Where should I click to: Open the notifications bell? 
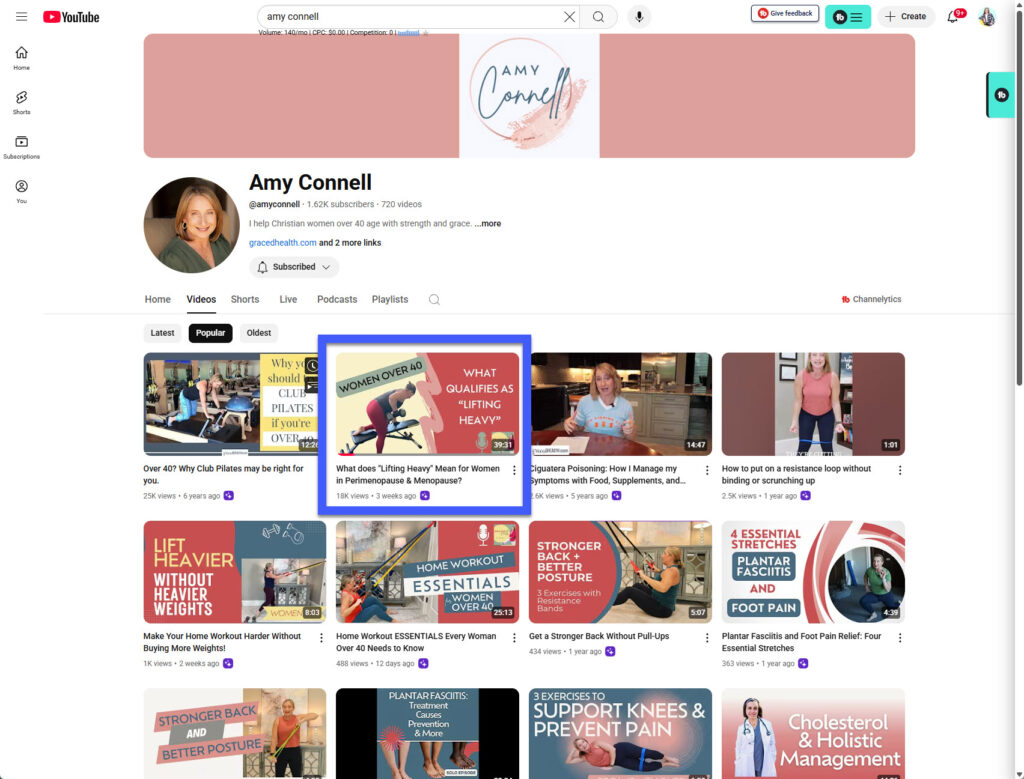[953, 16]
